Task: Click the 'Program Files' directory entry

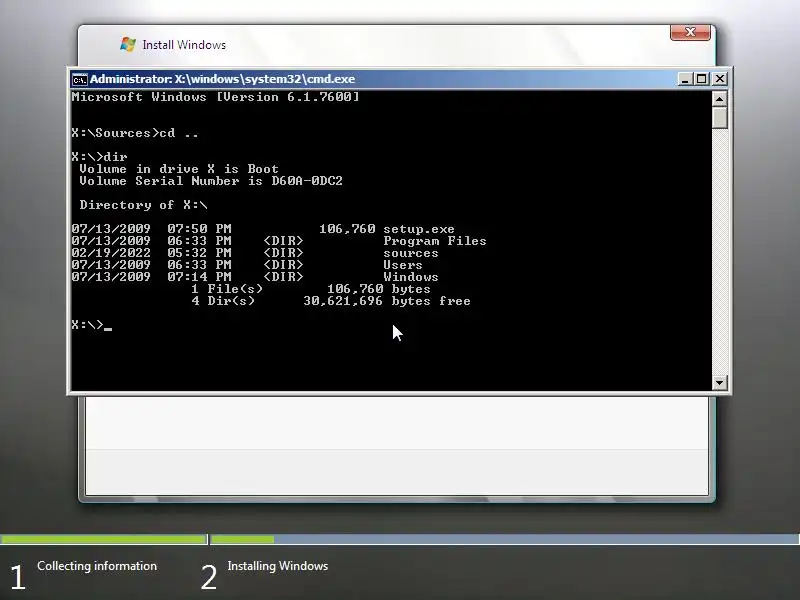Action: coord(435,241)
